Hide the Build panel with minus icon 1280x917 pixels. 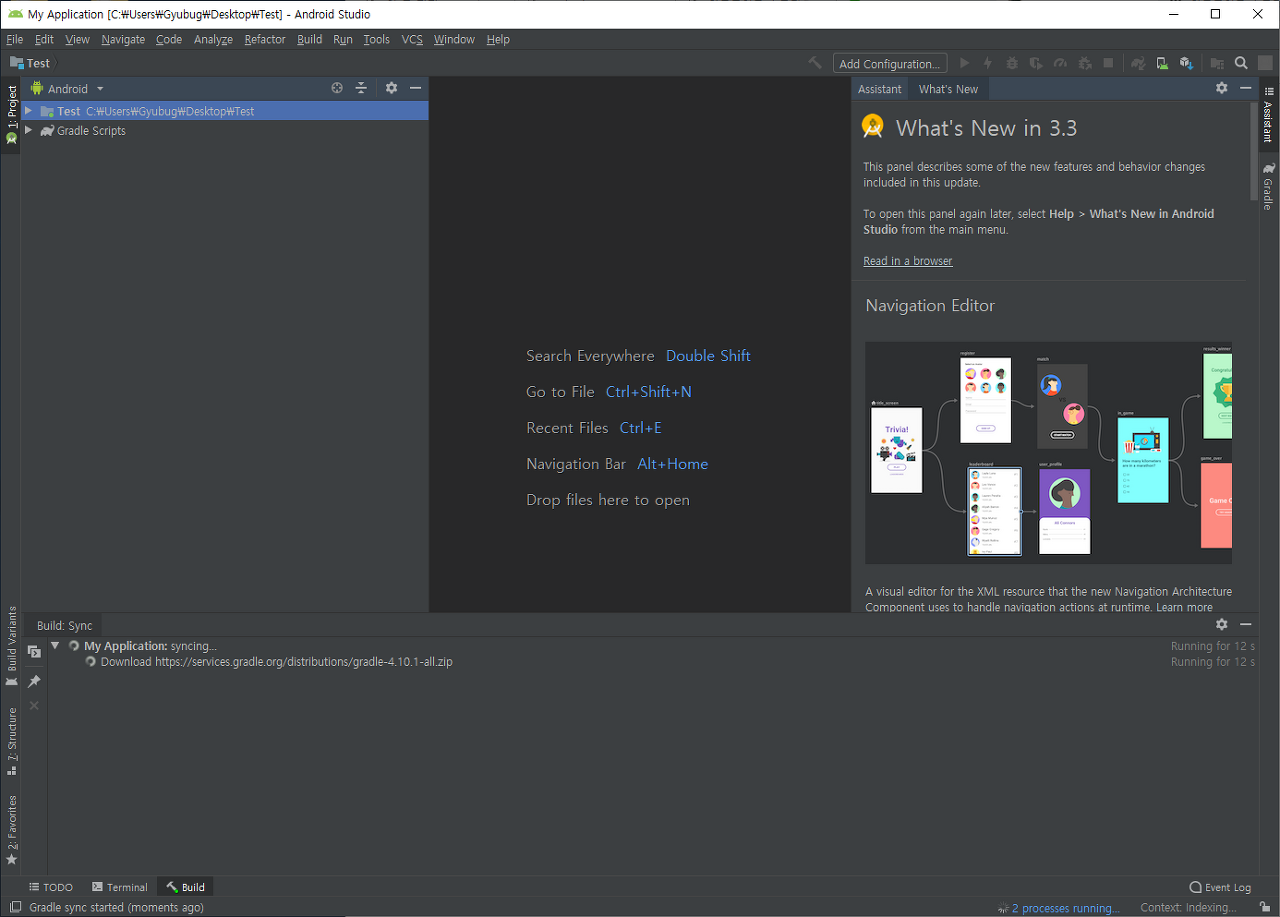click(1245, 624)
